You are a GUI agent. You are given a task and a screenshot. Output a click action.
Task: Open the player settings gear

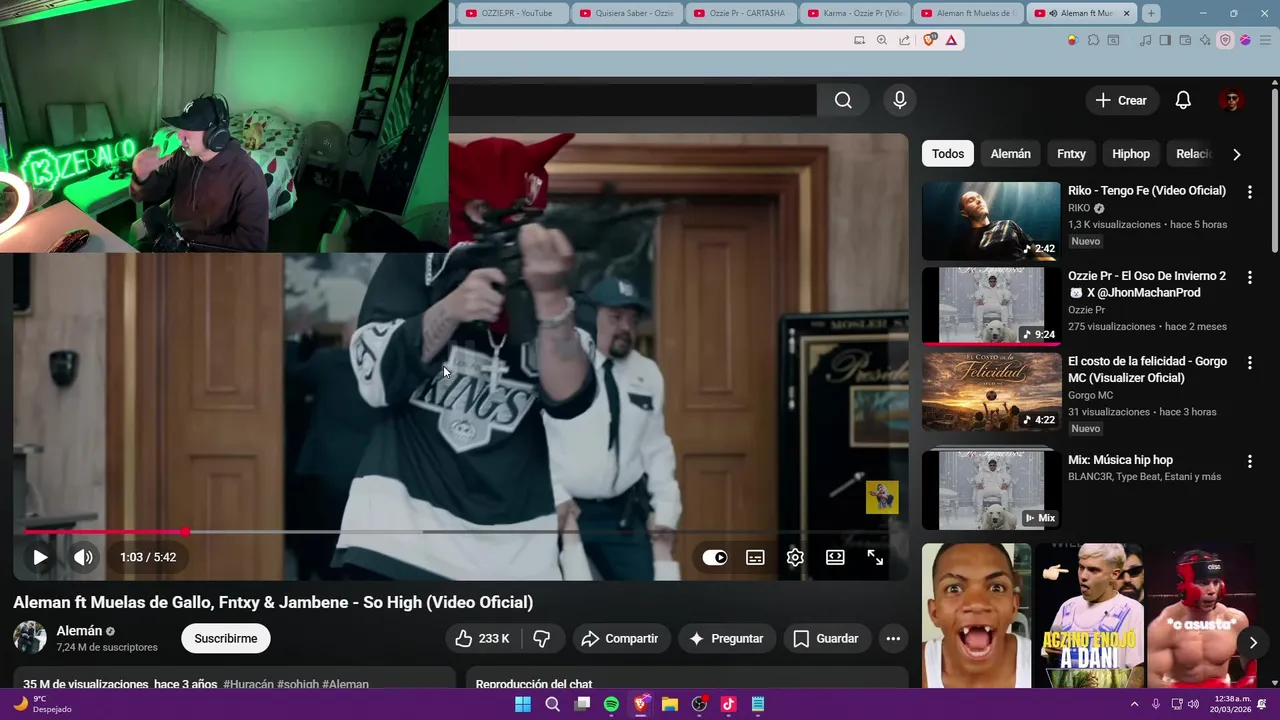(x=795, y=557)
